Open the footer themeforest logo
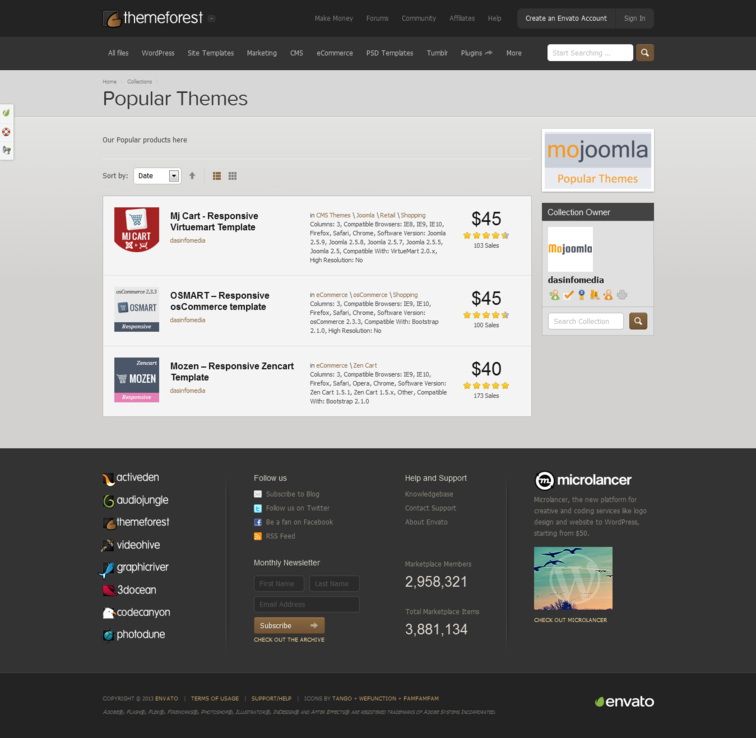Screen dimensions: 756x738 (136, 523)
